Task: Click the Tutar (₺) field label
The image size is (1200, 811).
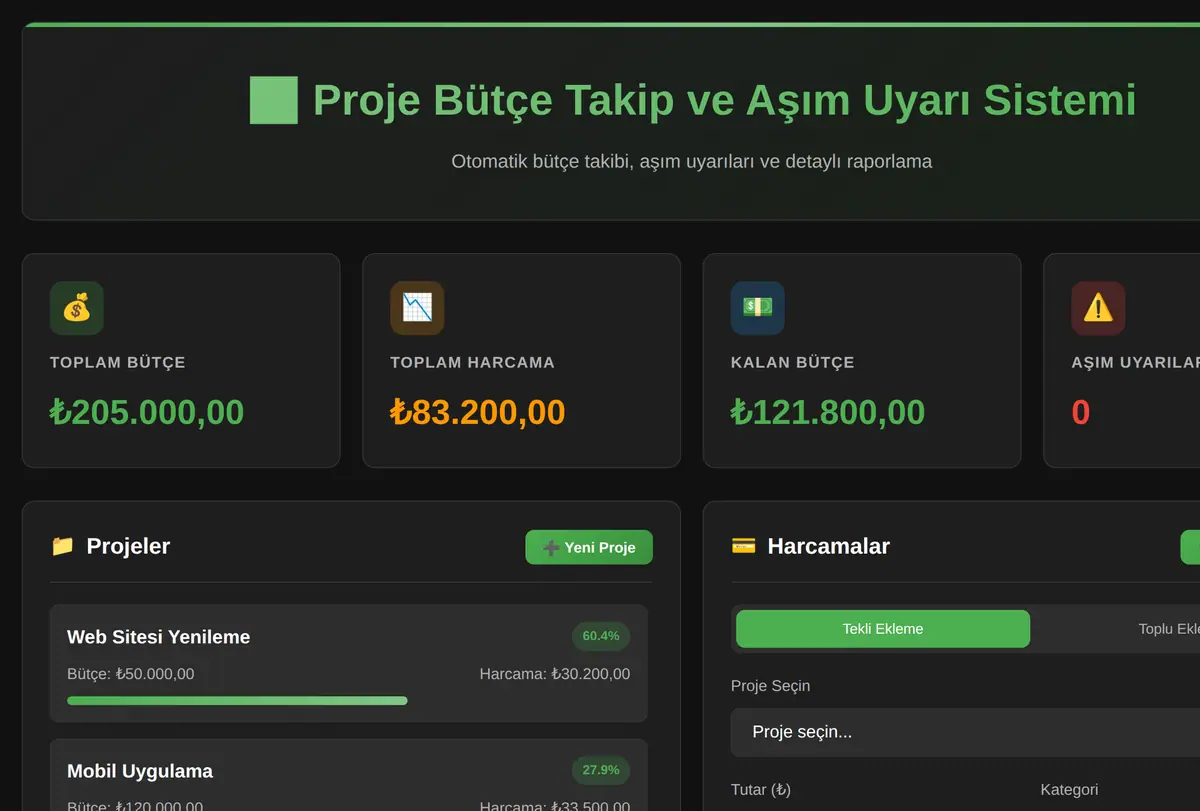Action: point(761,790)
